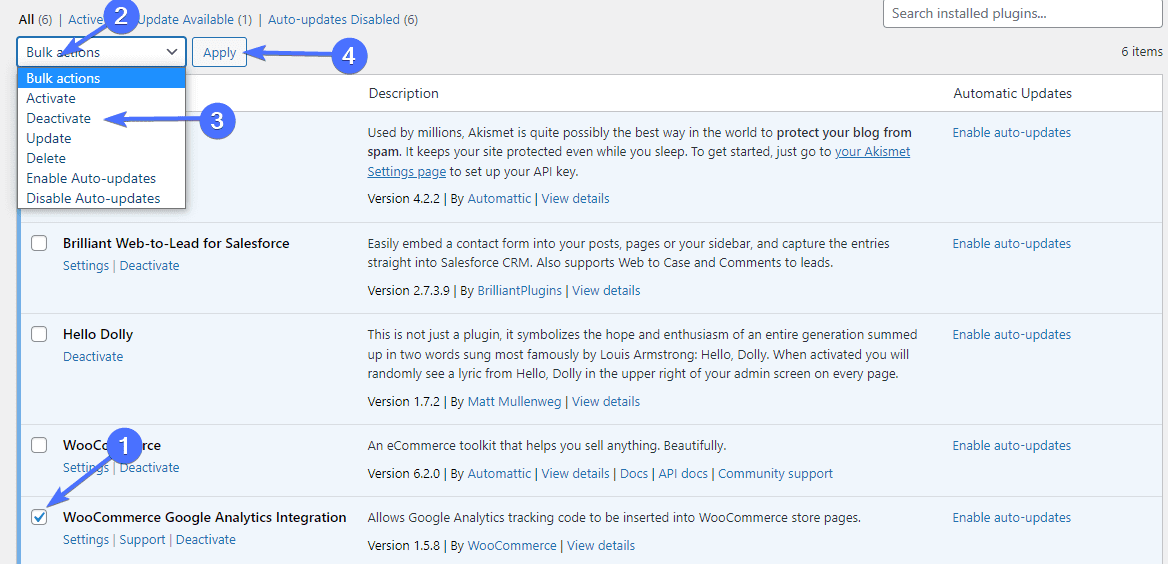Enable auto-updates for Akismet
Viewport: 1168px width, 564px height.
point(1012,133)
